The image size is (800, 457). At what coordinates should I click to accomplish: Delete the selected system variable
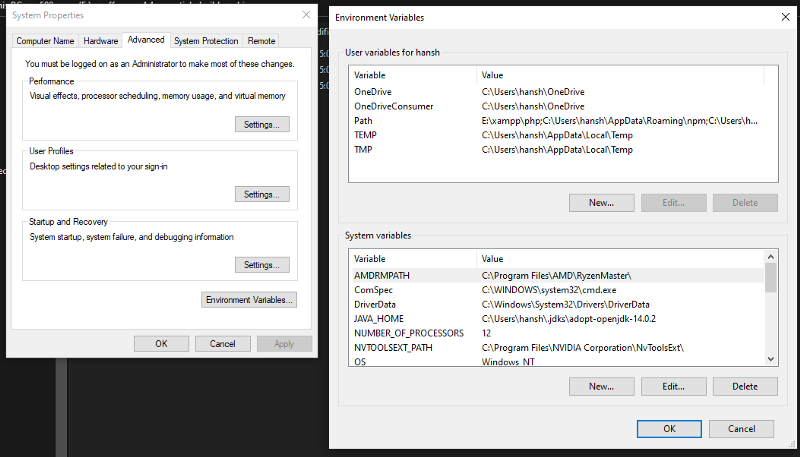coord(744,386)
